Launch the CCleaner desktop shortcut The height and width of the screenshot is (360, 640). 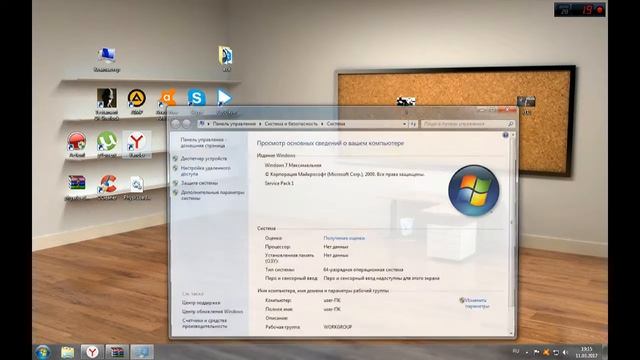(x=107, y=187)
